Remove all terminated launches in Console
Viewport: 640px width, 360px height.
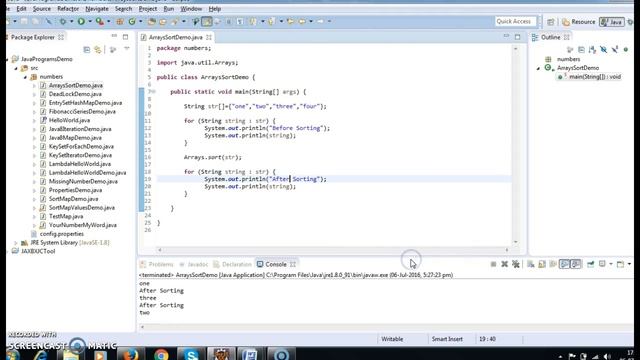tap(516, 264)
